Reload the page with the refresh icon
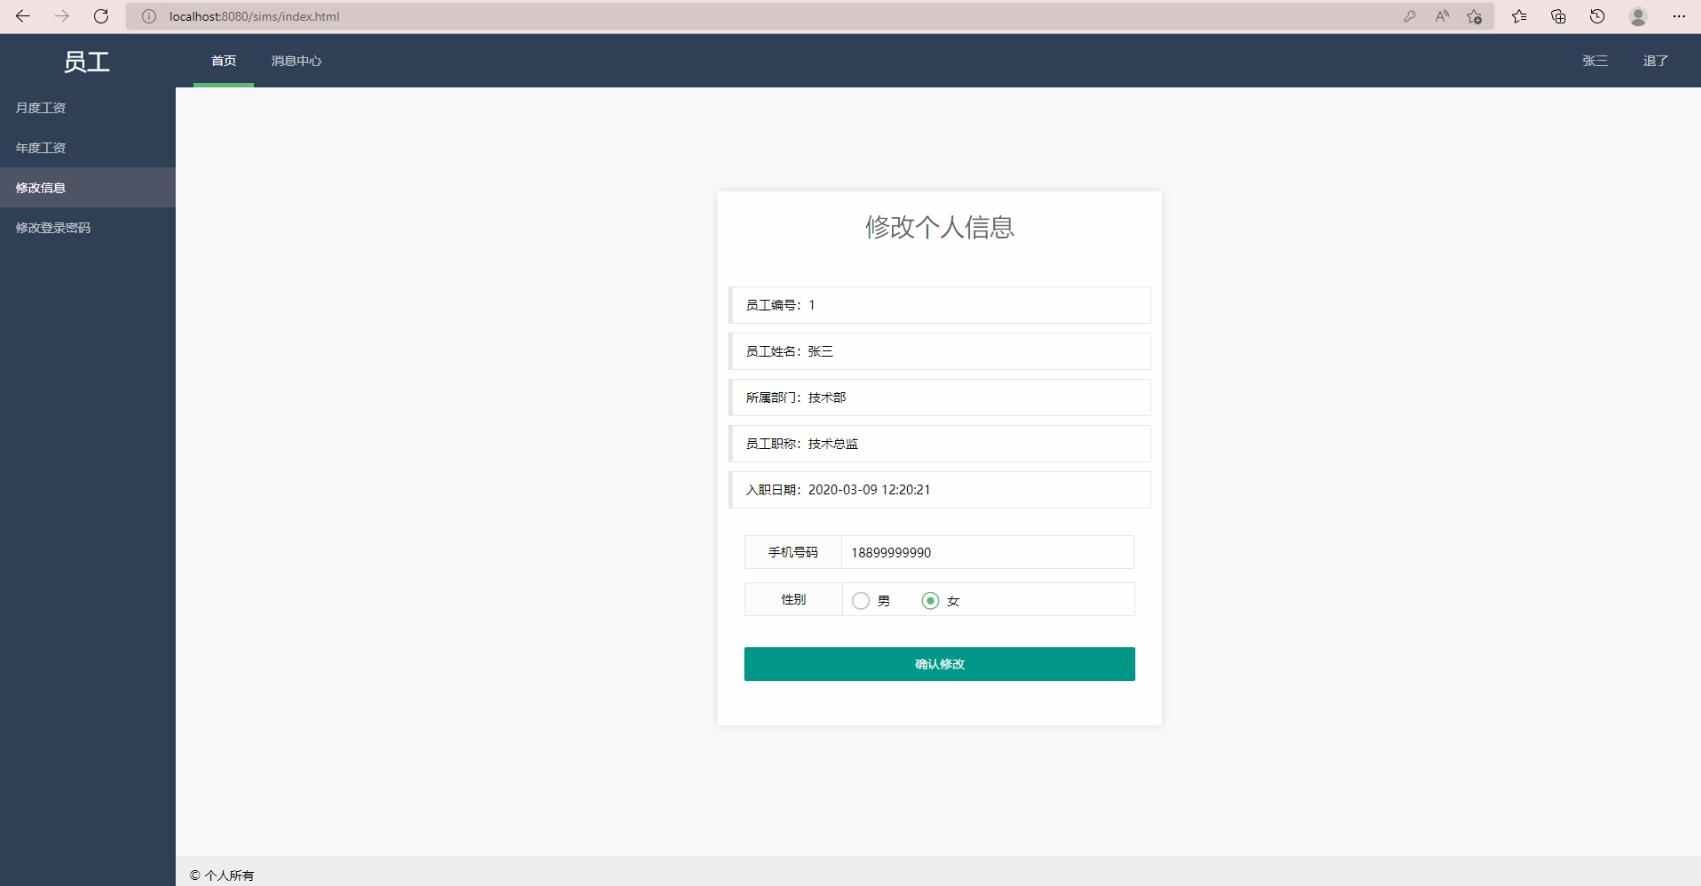The width and height of the screenshot is (1701, 886). click(x=101, y=16)
